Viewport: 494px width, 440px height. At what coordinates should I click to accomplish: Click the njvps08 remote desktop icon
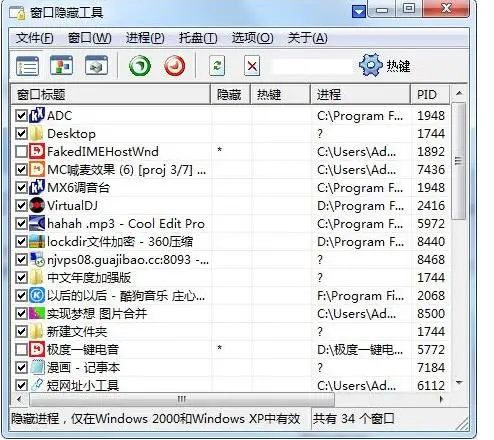(x=37, y=259)
